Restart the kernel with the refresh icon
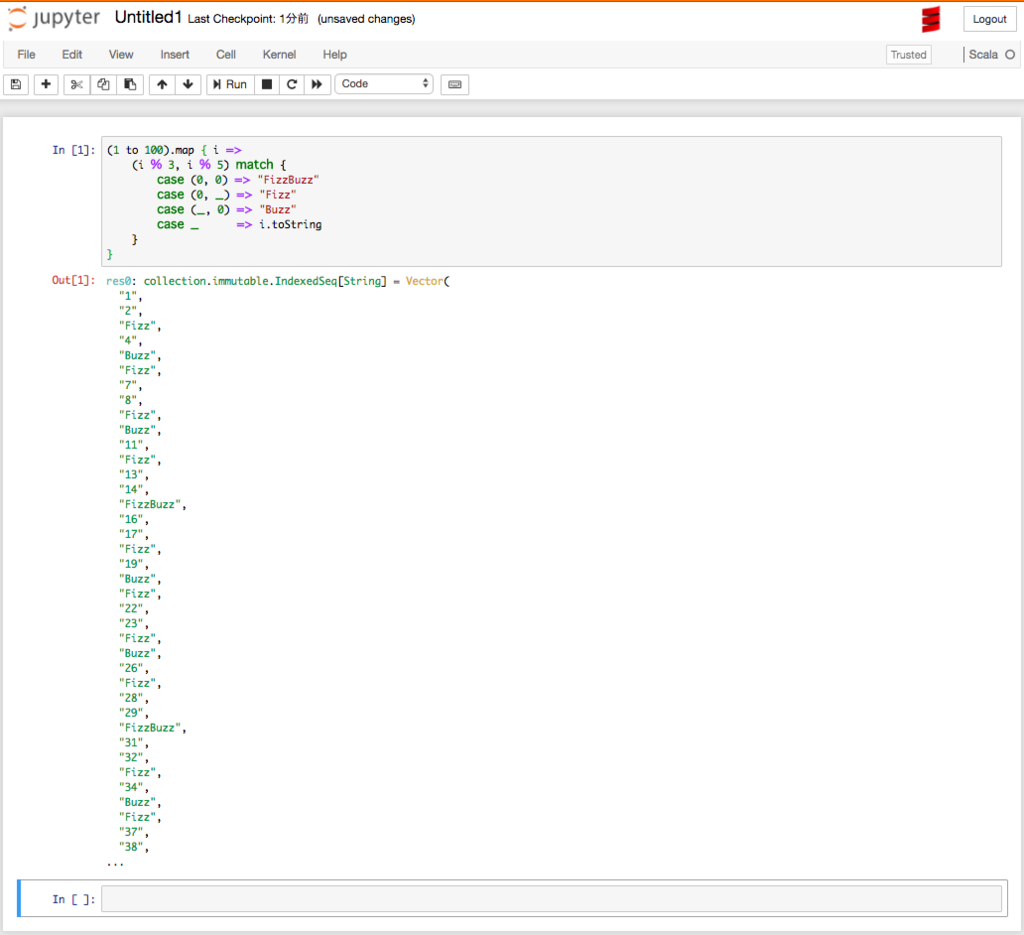This screenshot has width=1024, height=935. (290, 84)
